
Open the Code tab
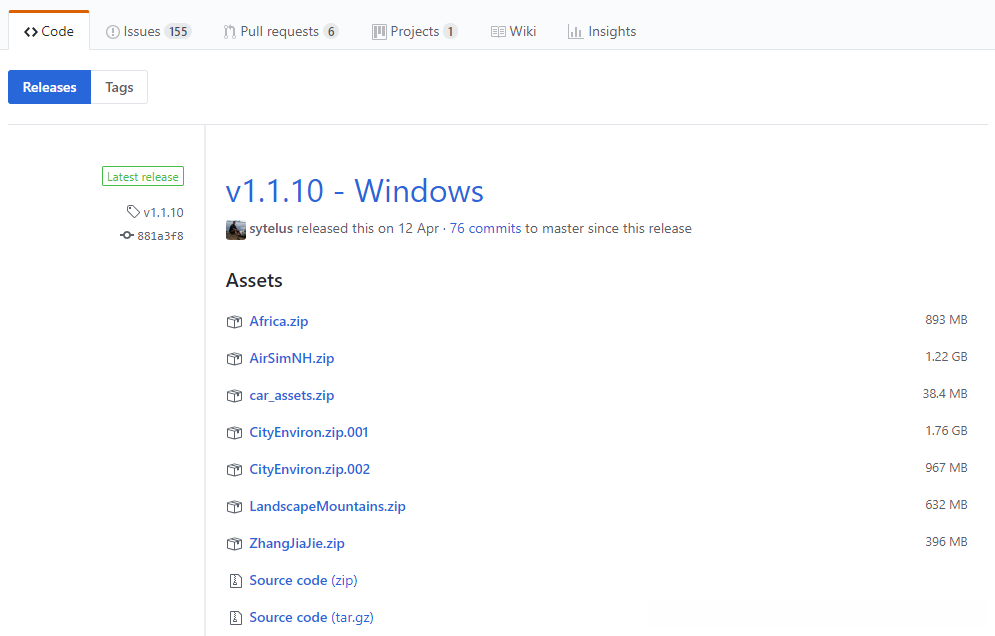point(49,31)
